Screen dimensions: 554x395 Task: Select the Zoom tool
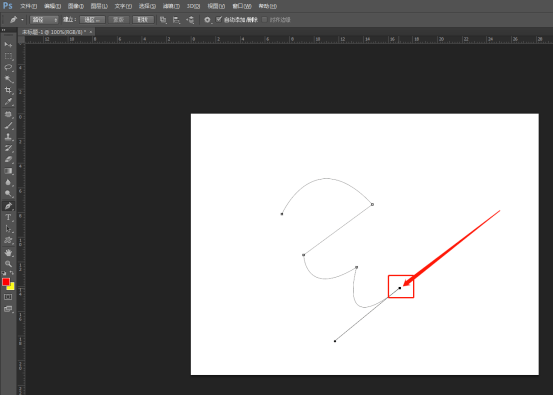(8, 264)
